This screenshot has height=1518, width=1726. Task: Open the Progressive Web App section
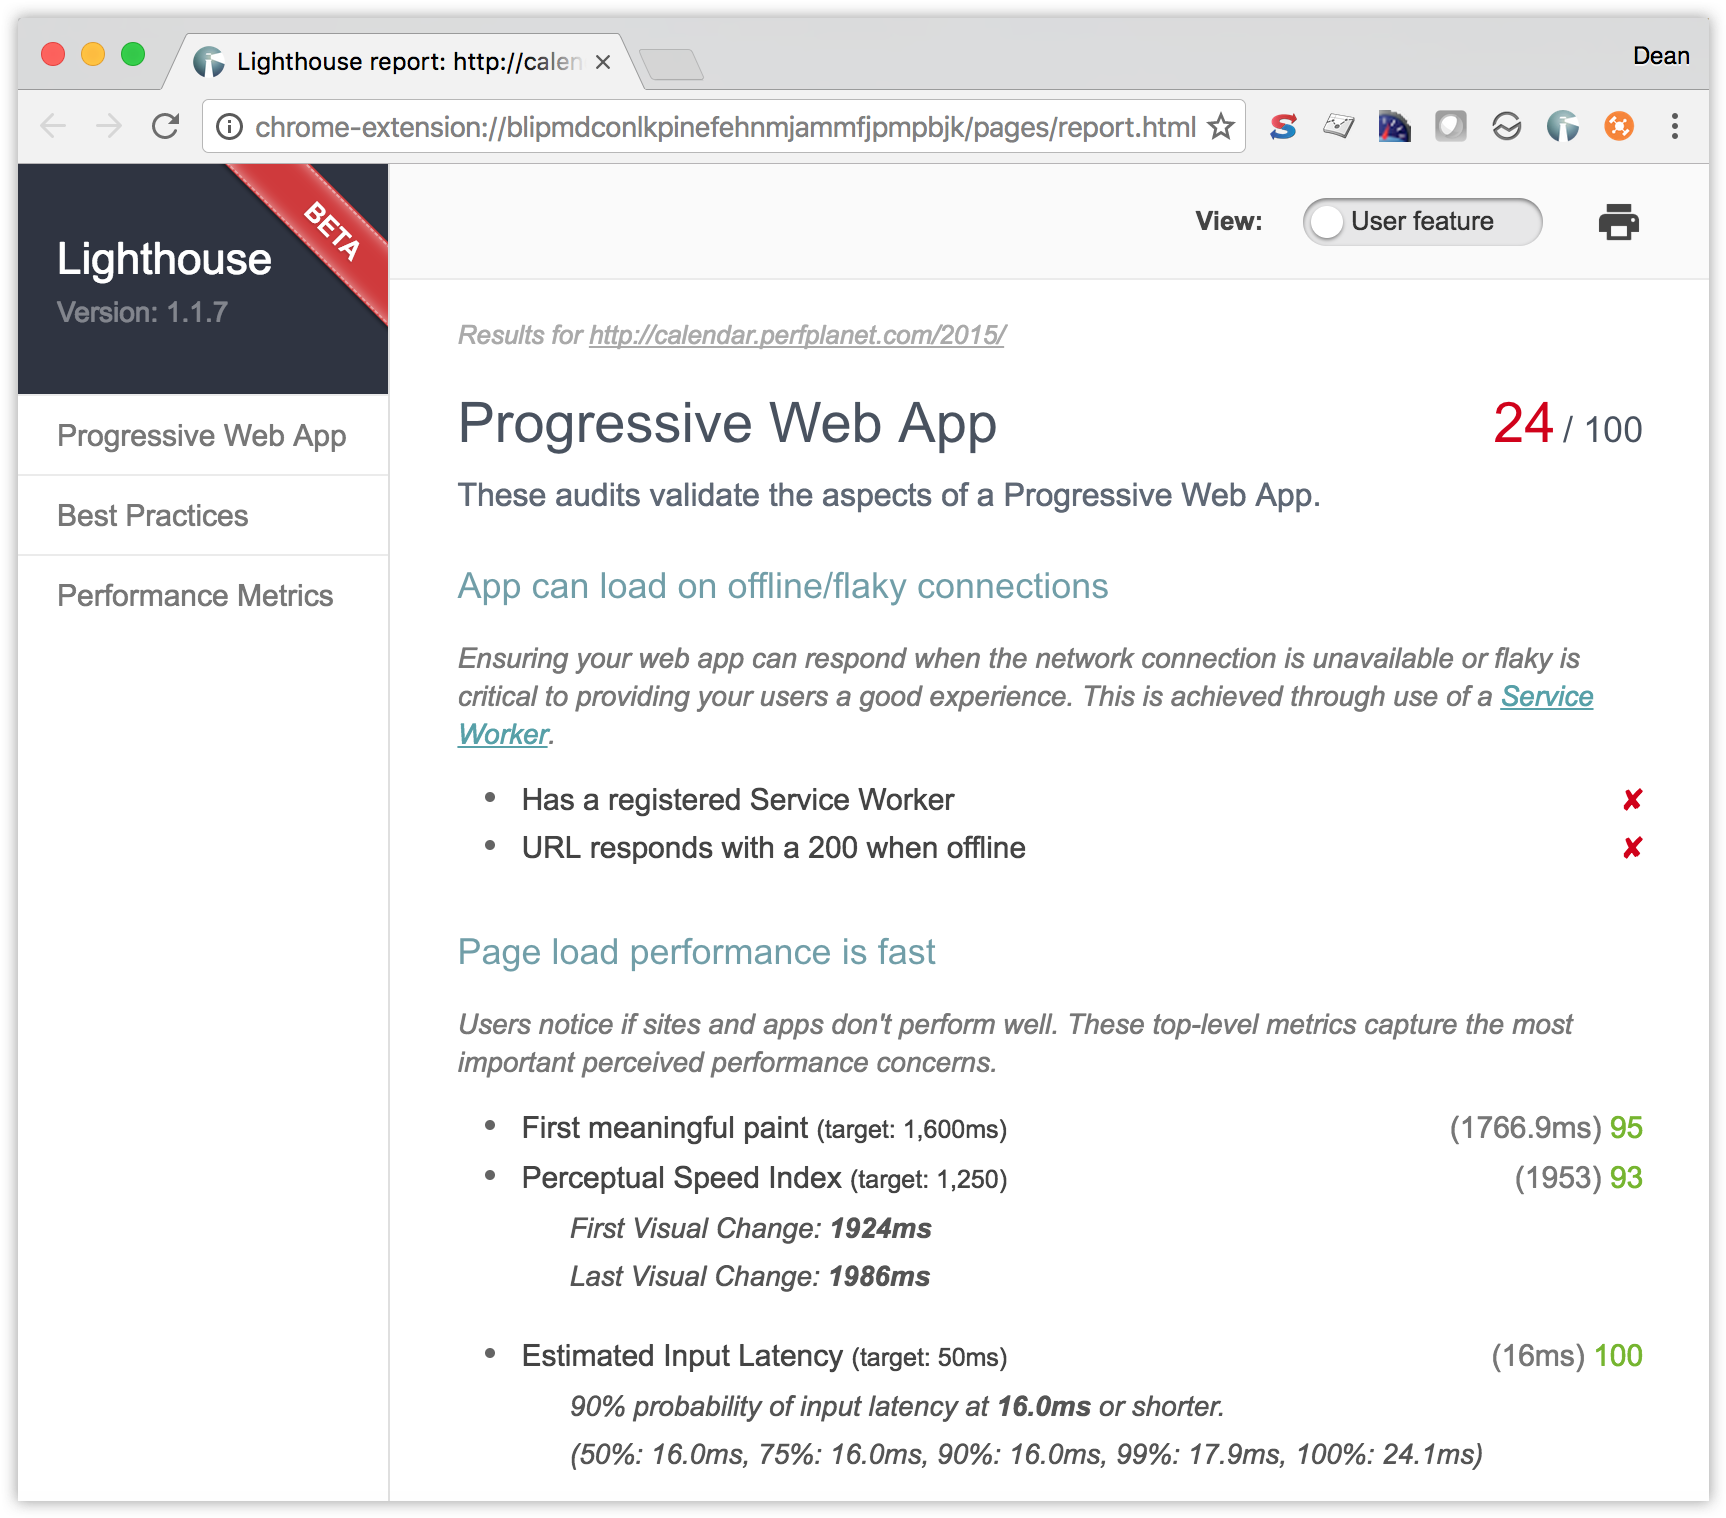[x=202, y=436]
